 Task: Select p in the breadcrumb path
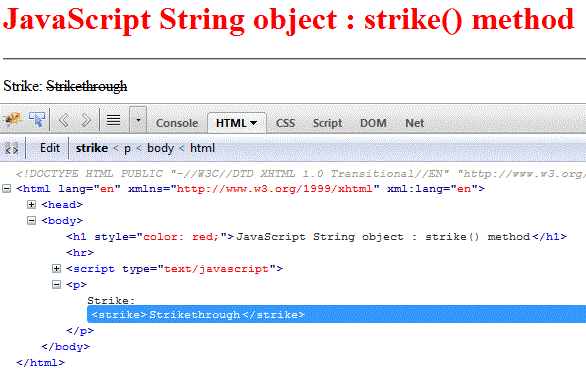127,148
